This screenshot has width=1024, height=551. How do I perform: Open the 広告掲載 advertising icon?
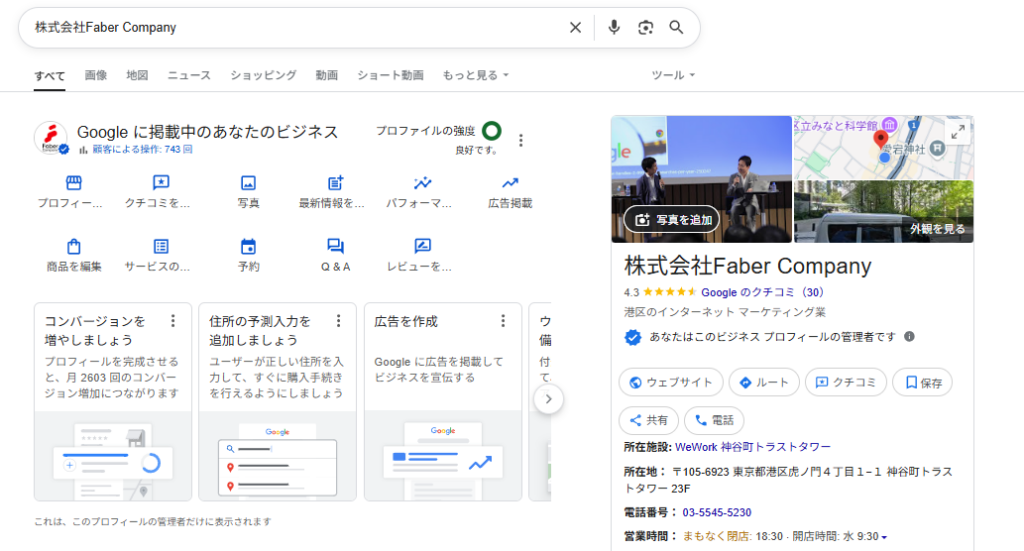[510, 182]
